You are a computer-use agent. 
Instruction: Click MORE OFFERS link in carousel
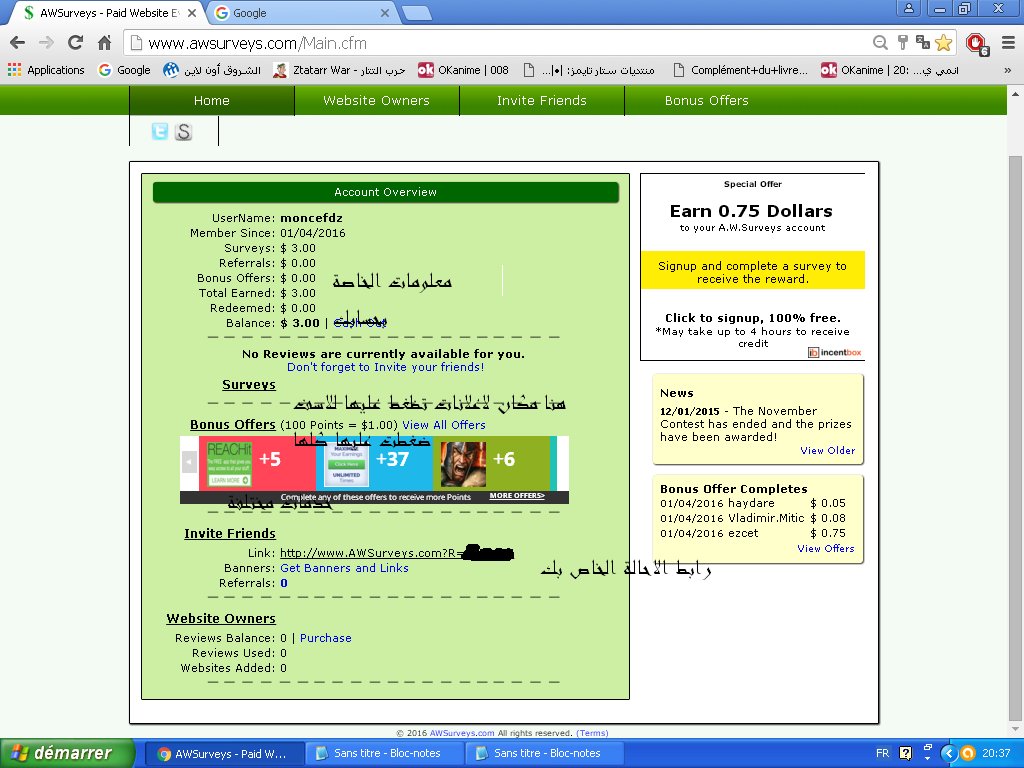click(517, 496)
